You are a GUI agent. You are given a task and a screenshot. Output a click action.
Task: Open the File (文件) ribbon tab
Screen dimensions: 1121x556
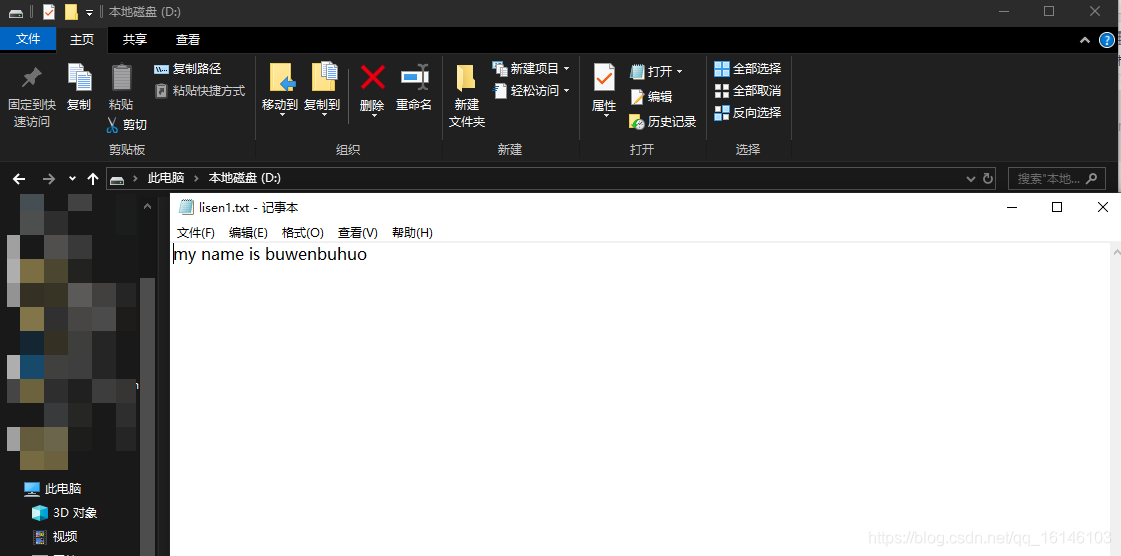tap(28, 39)
